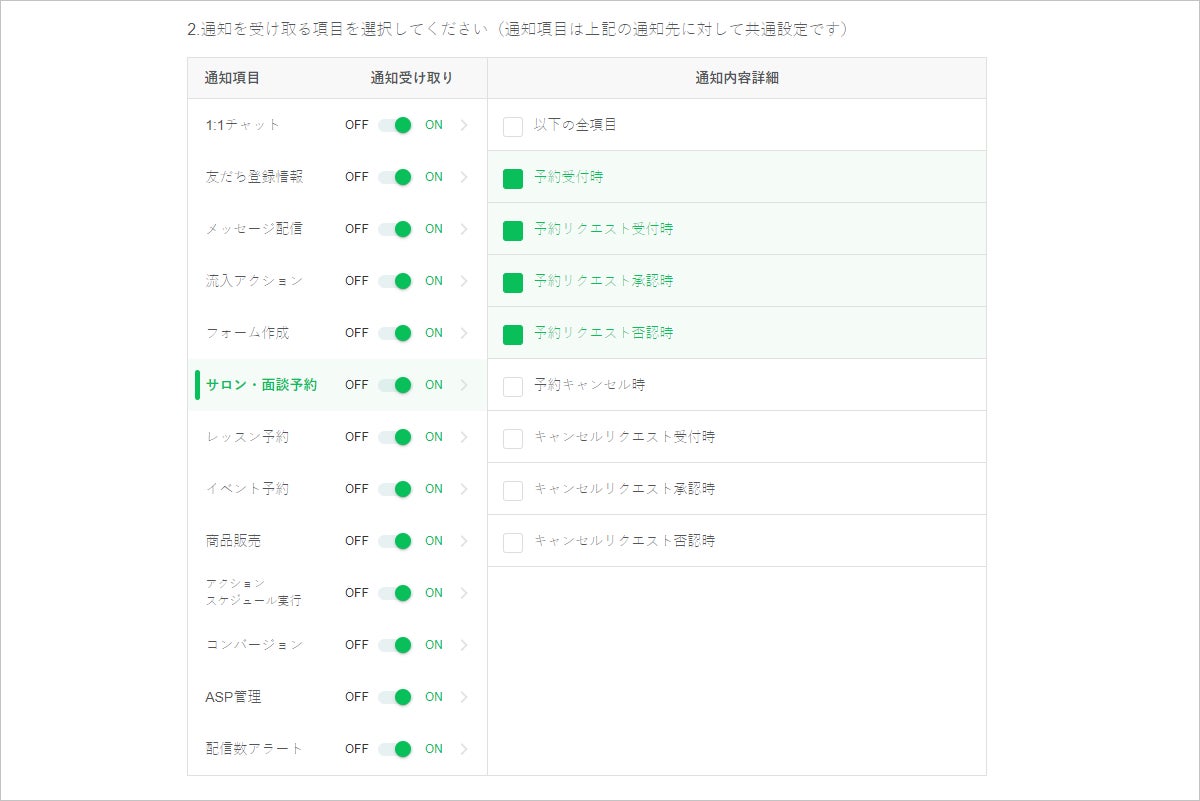
Task: Click the 予約リクエスト承認時 label
Action: [603, 281]
